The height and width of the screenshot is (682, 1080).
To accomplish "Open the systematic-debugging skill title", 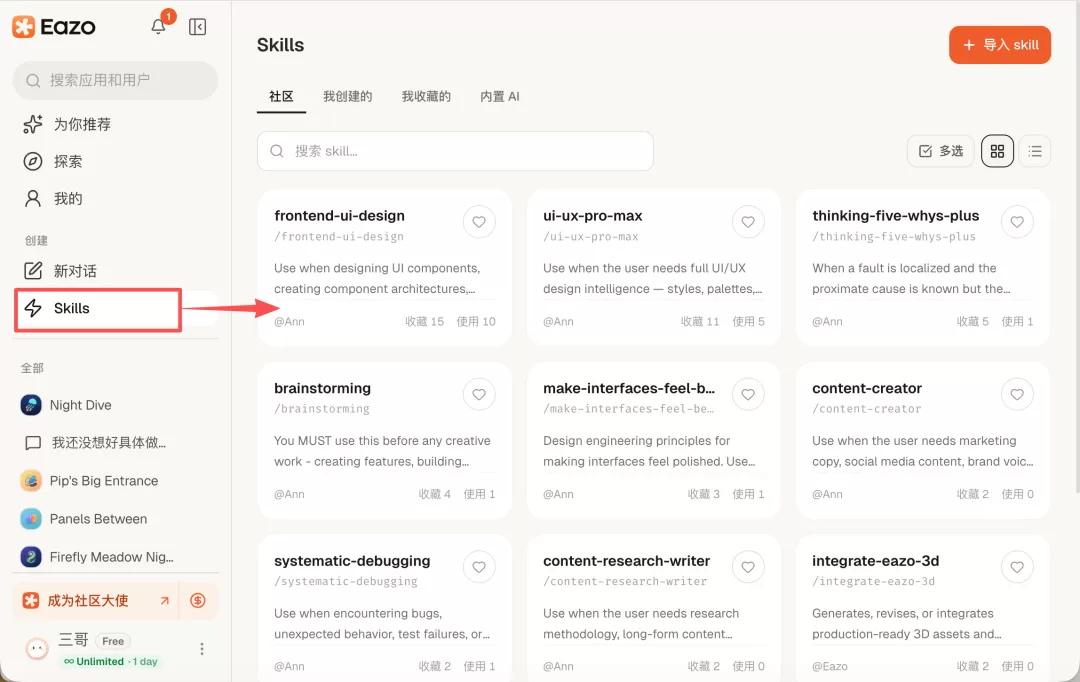I will (352, 561).
